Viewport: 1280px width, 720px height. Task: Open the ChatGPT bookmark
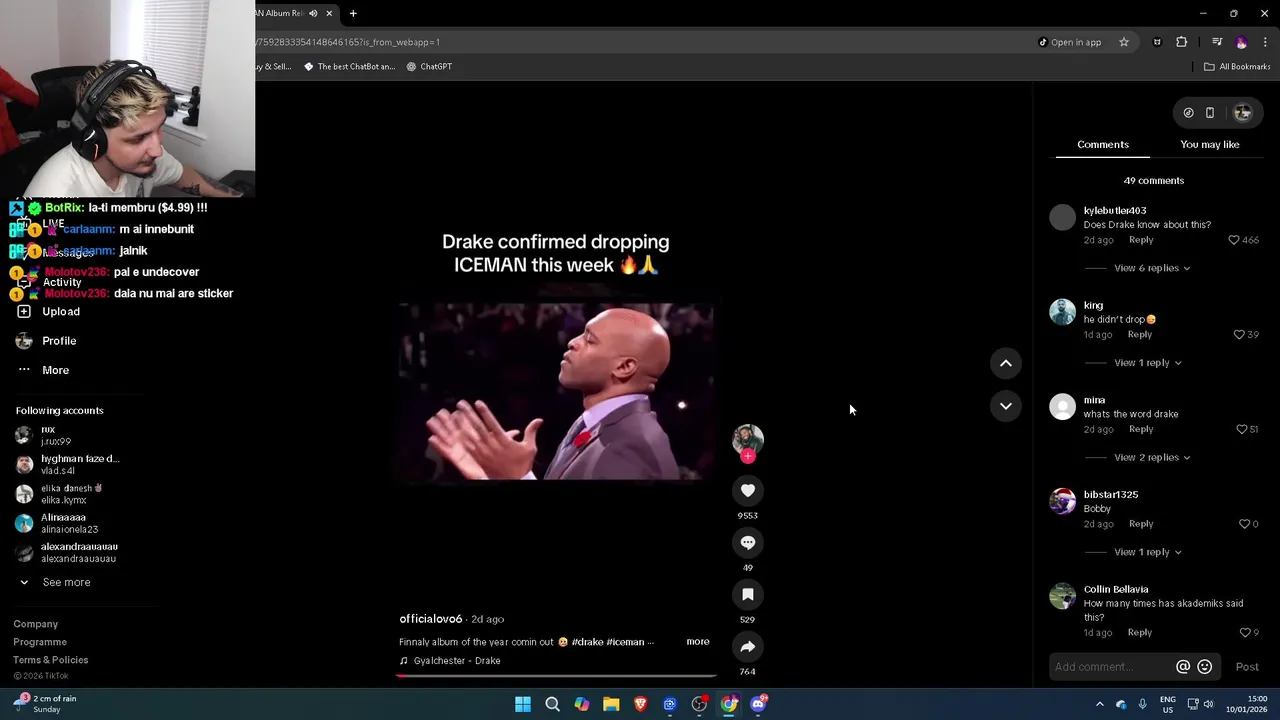pos(429,67)
